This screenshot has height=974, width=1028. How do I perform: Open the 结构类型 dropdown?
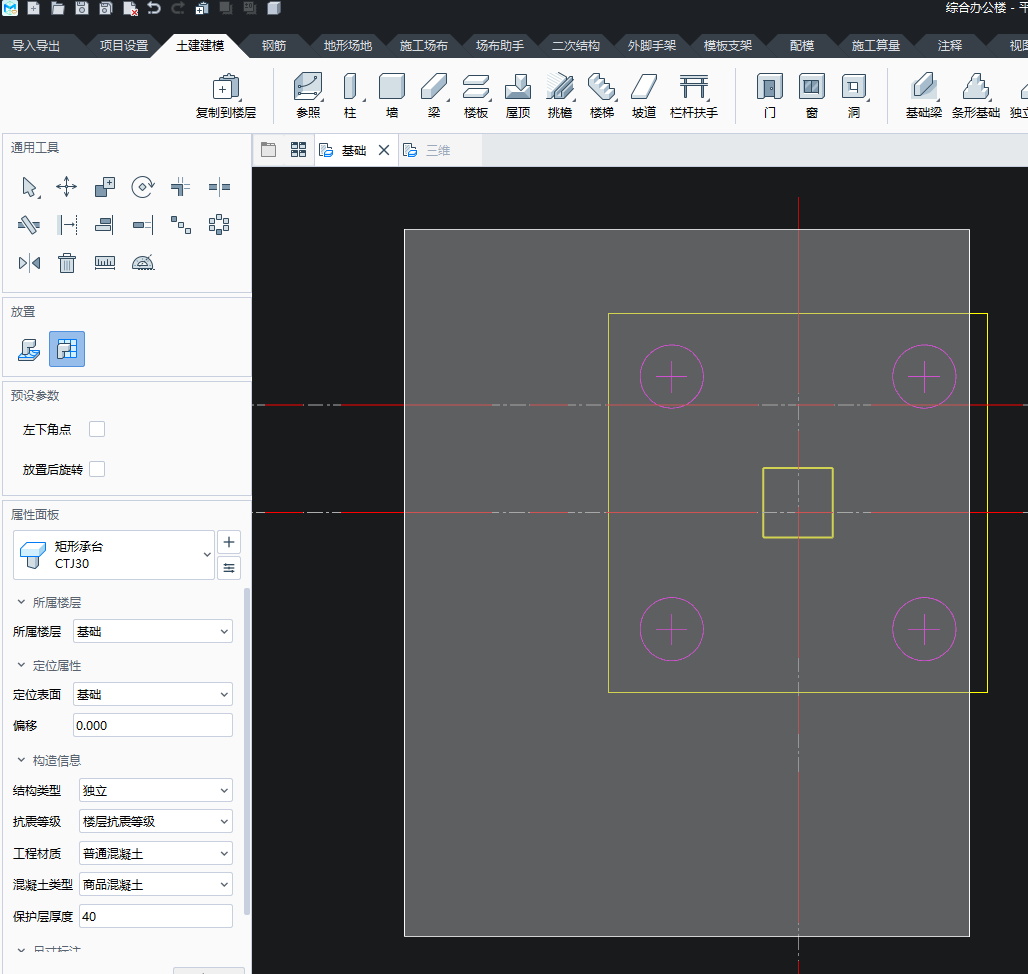155,790
